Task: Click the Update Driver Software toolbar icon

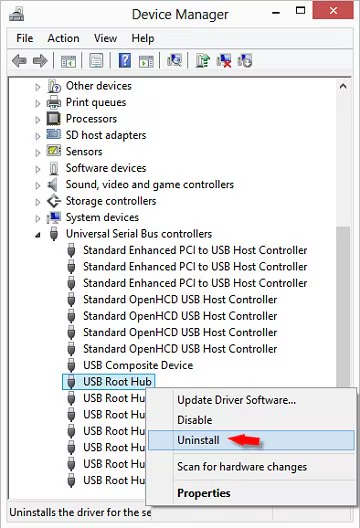Action: click(203, 61)
